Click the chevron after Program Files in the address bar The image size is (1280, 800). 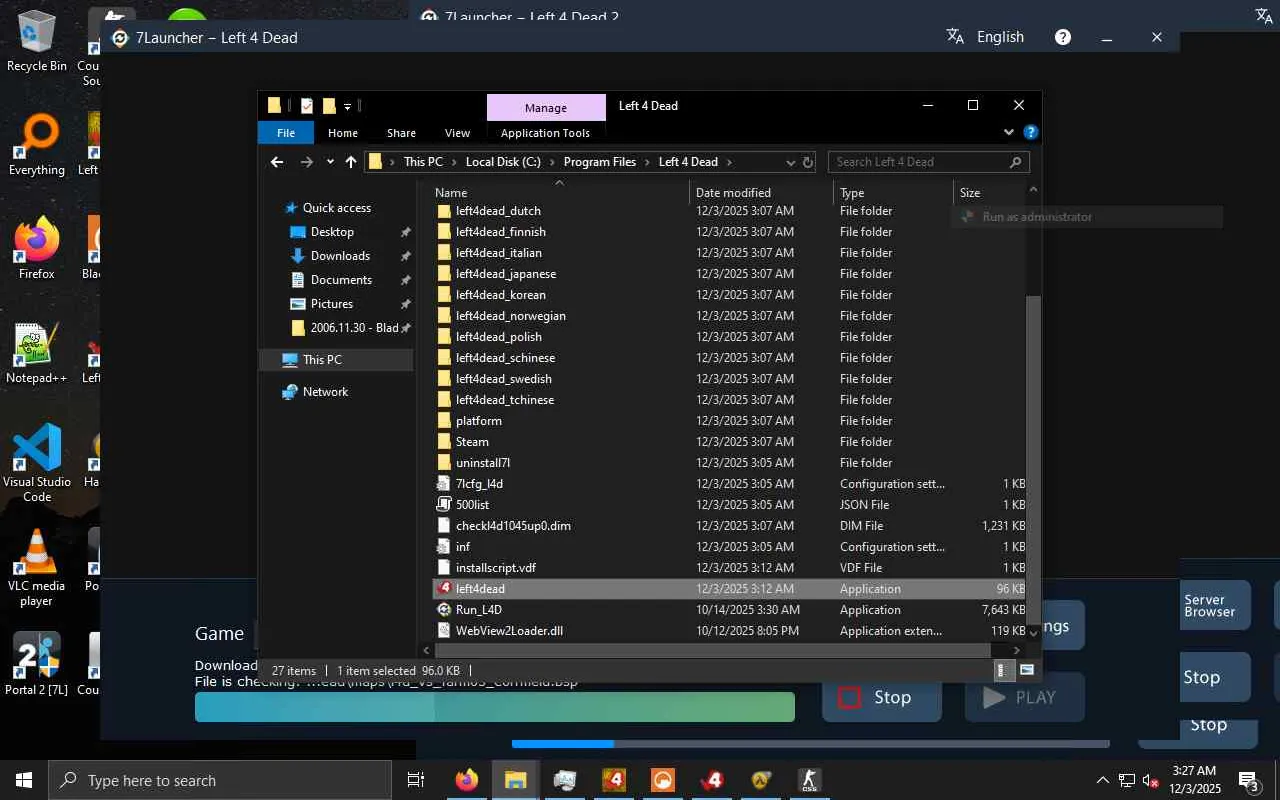647,162
